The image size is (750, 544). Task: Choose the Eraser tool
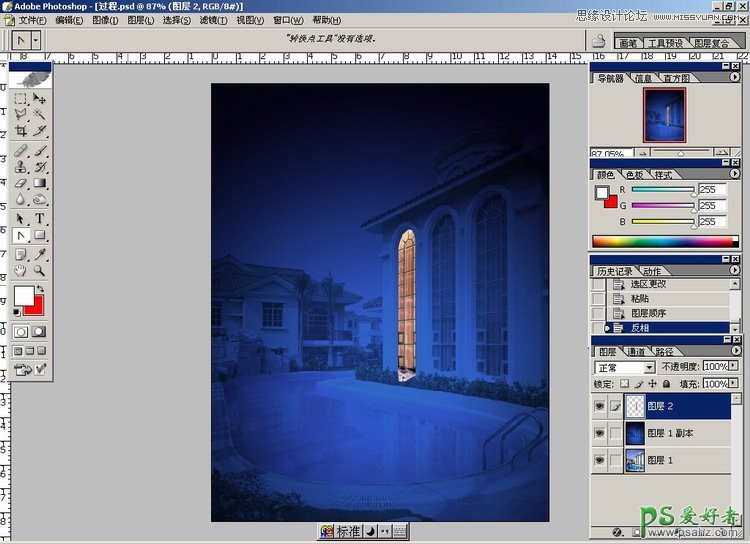(20, 183)
